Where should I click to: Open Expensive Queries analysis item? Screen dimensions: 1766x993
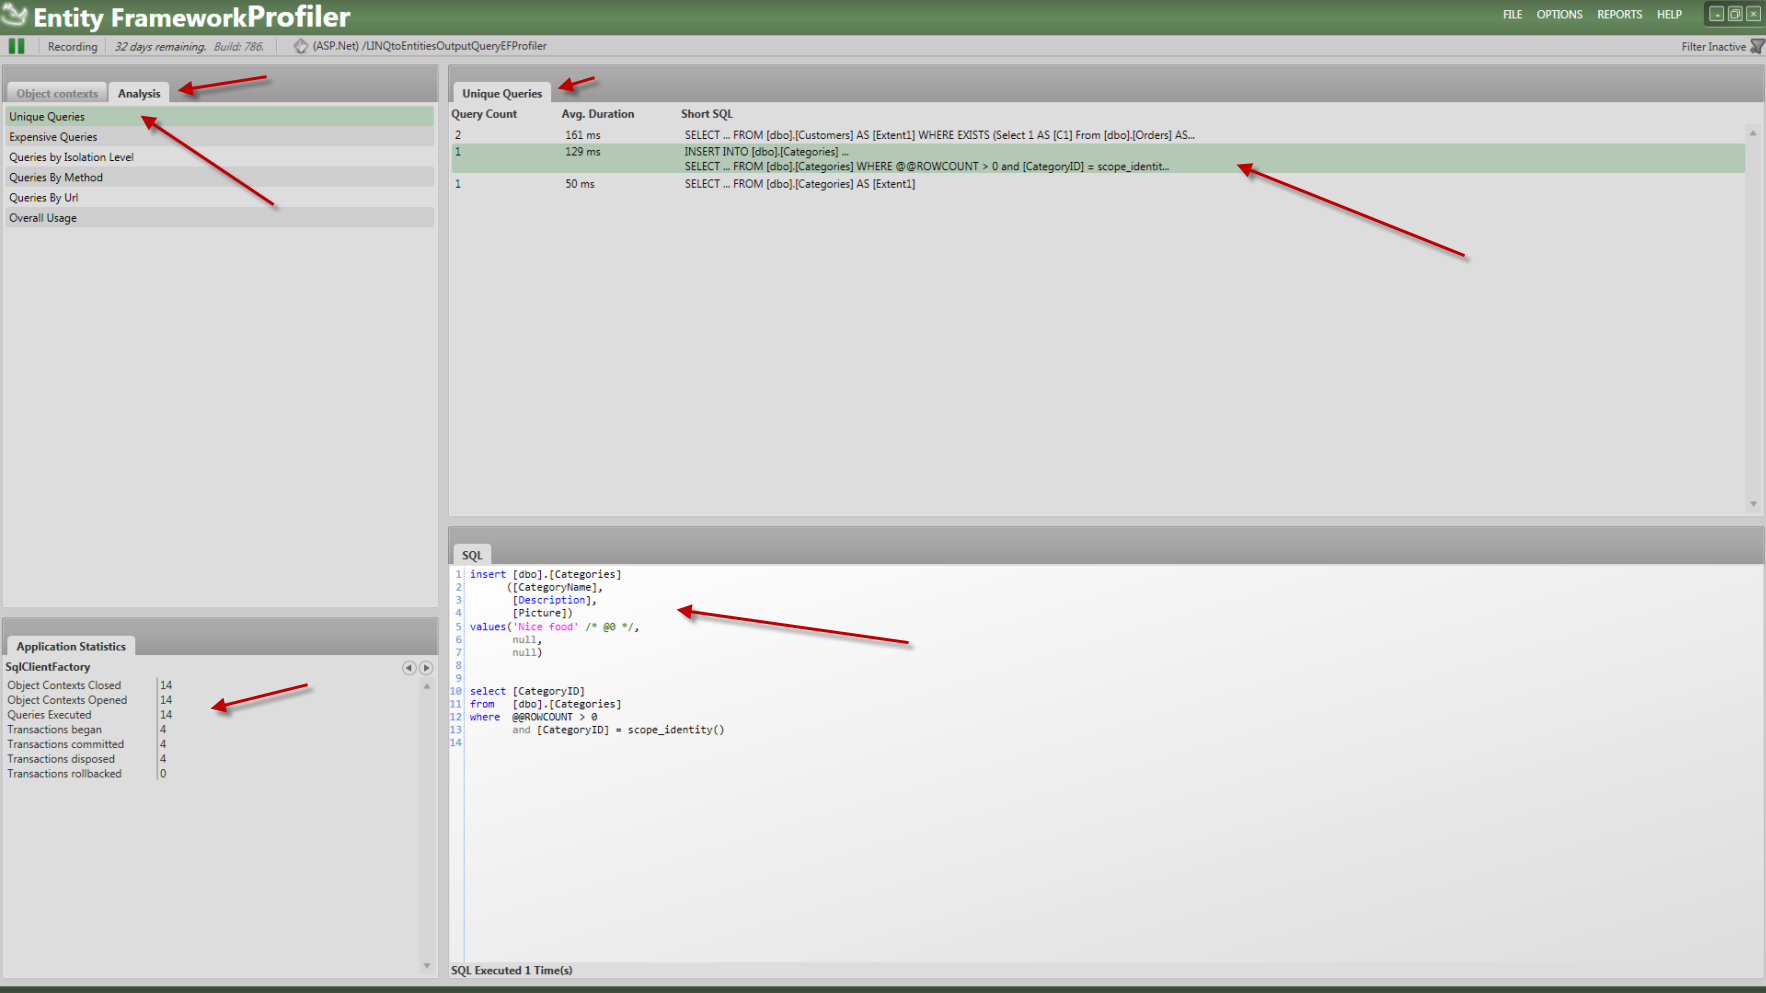[220, 137]
